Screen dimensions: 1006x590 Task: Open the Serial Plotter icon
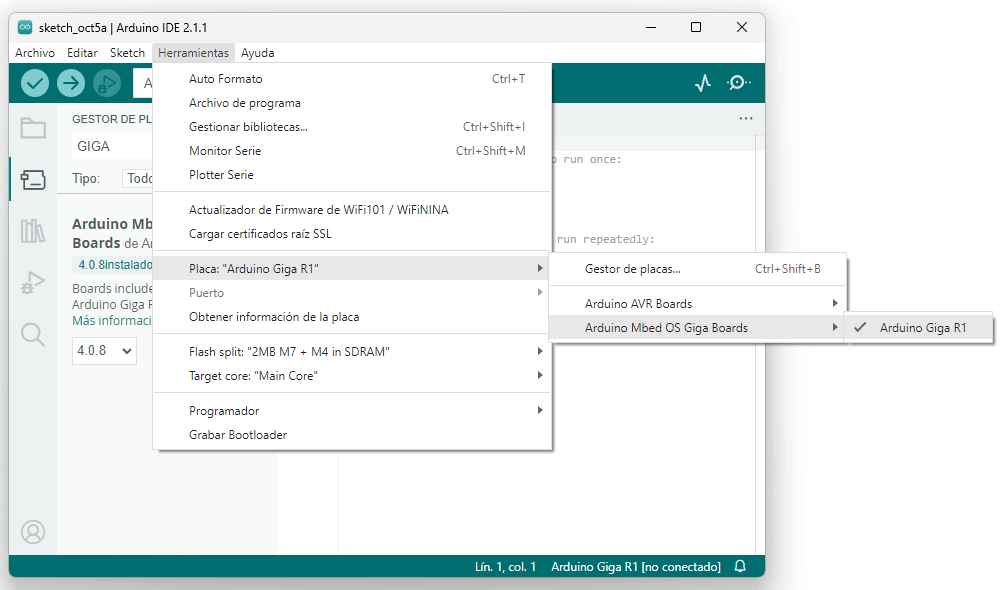tap(703, 83)
